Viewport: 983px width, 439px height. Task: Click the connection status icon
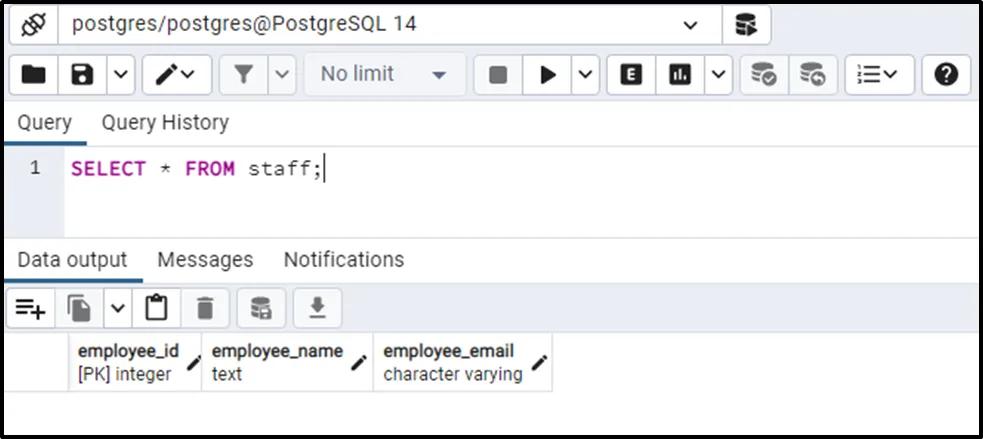(32, 25)
